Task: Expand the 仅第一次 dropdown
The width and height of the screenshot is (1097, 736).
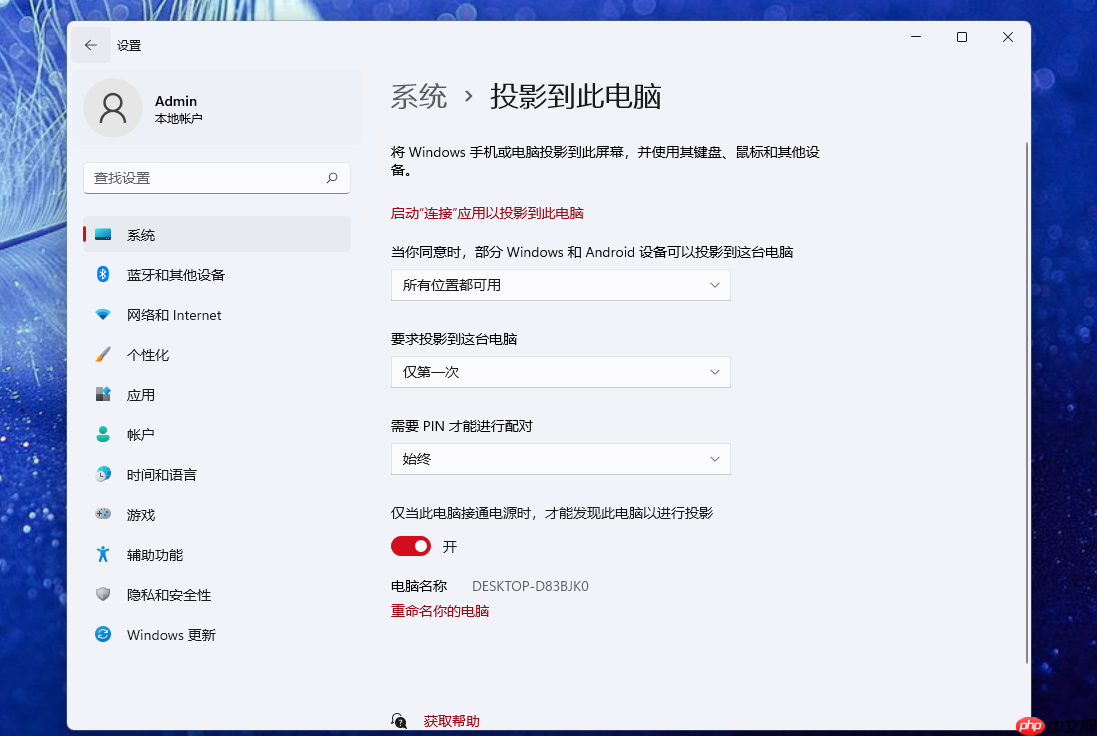Action: (x=560, y=372)
